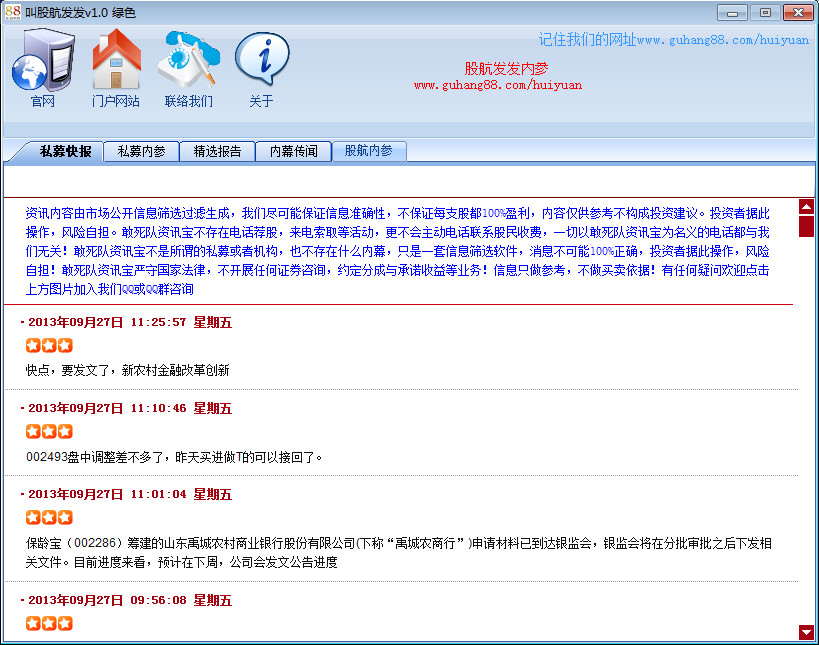This screenshot has width=819, height=645.
Task: Open the 精选报告 tab
Action: 217,151
